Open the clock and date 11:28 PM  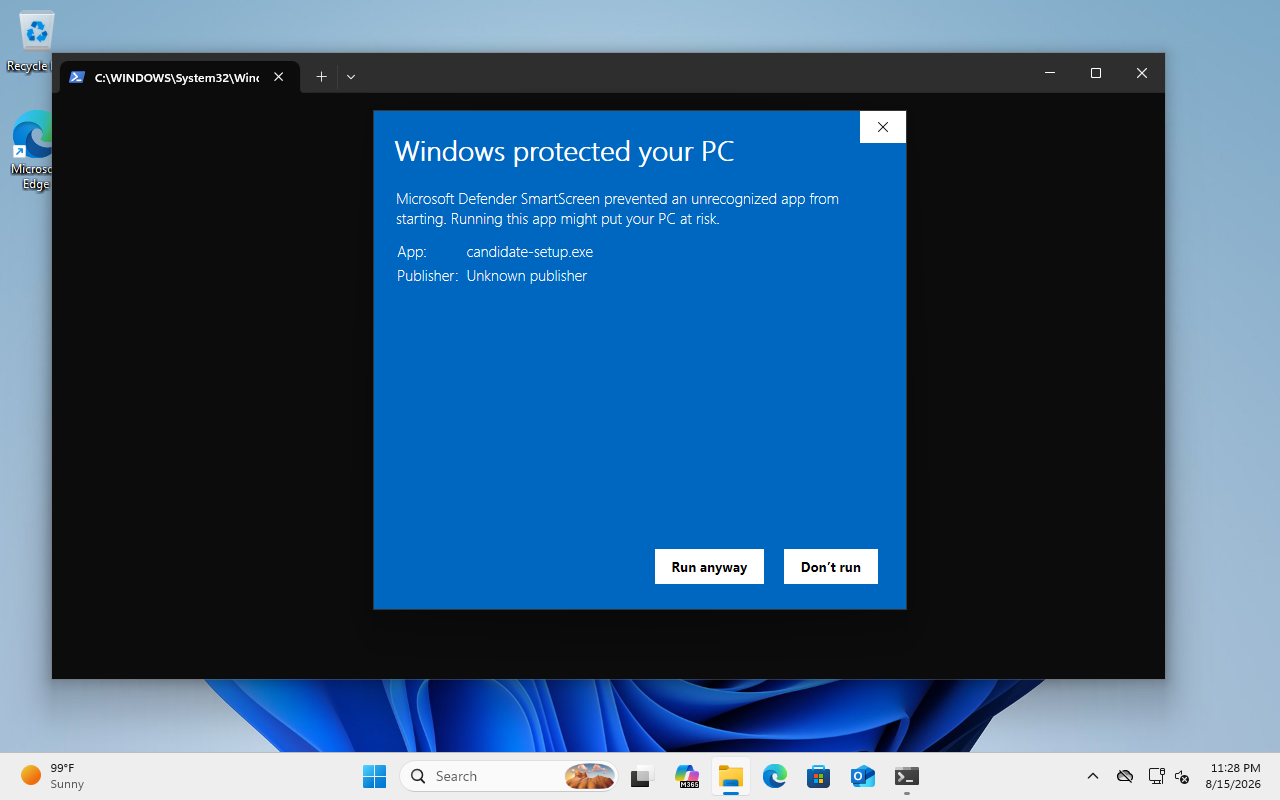click(1233, 776)
